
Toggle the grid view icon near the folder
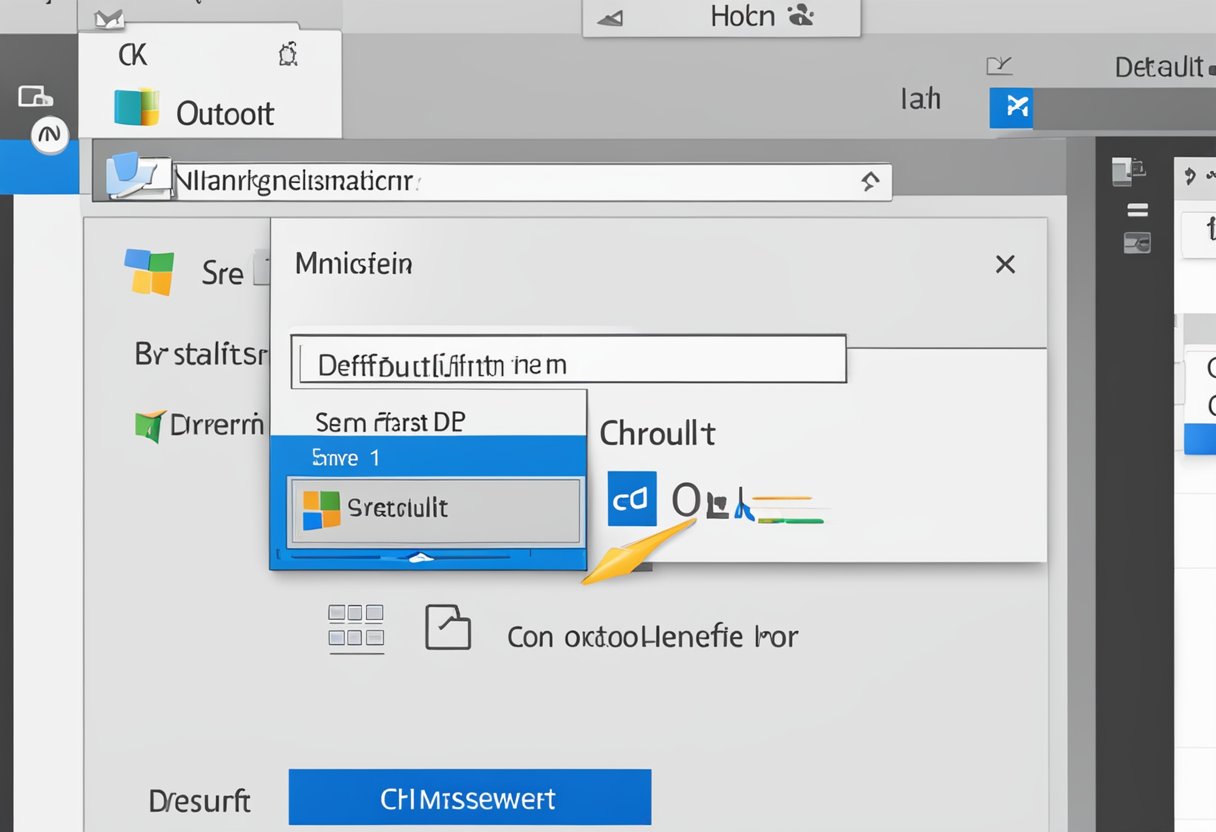pos(355,628)
